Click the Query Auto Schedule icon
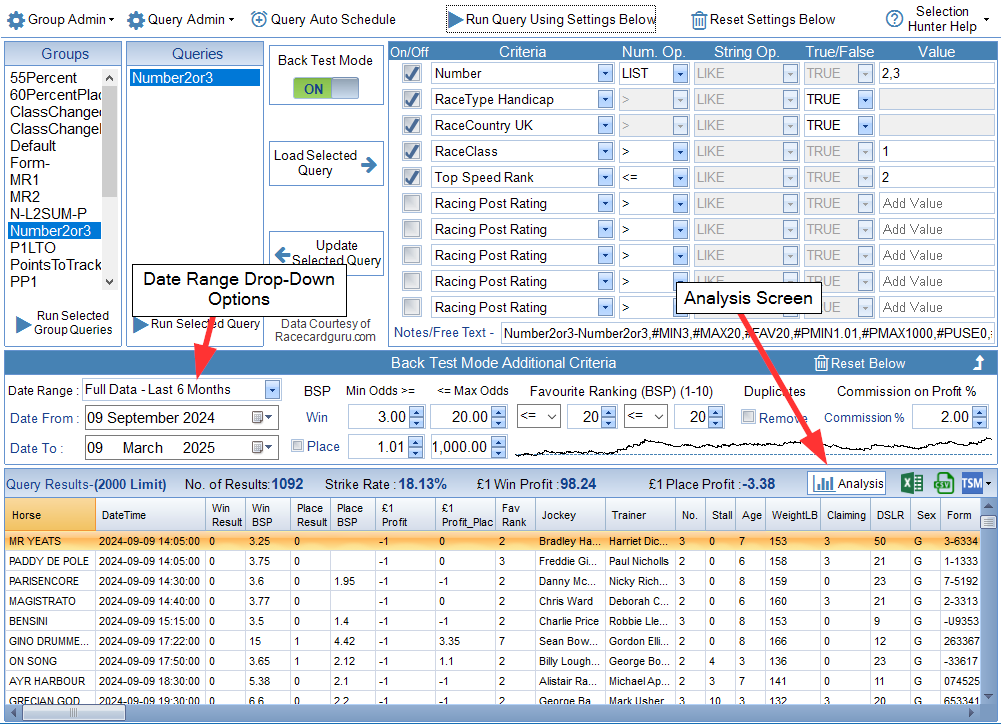This screenshot has height=724, width=1001. coord(259,19)
